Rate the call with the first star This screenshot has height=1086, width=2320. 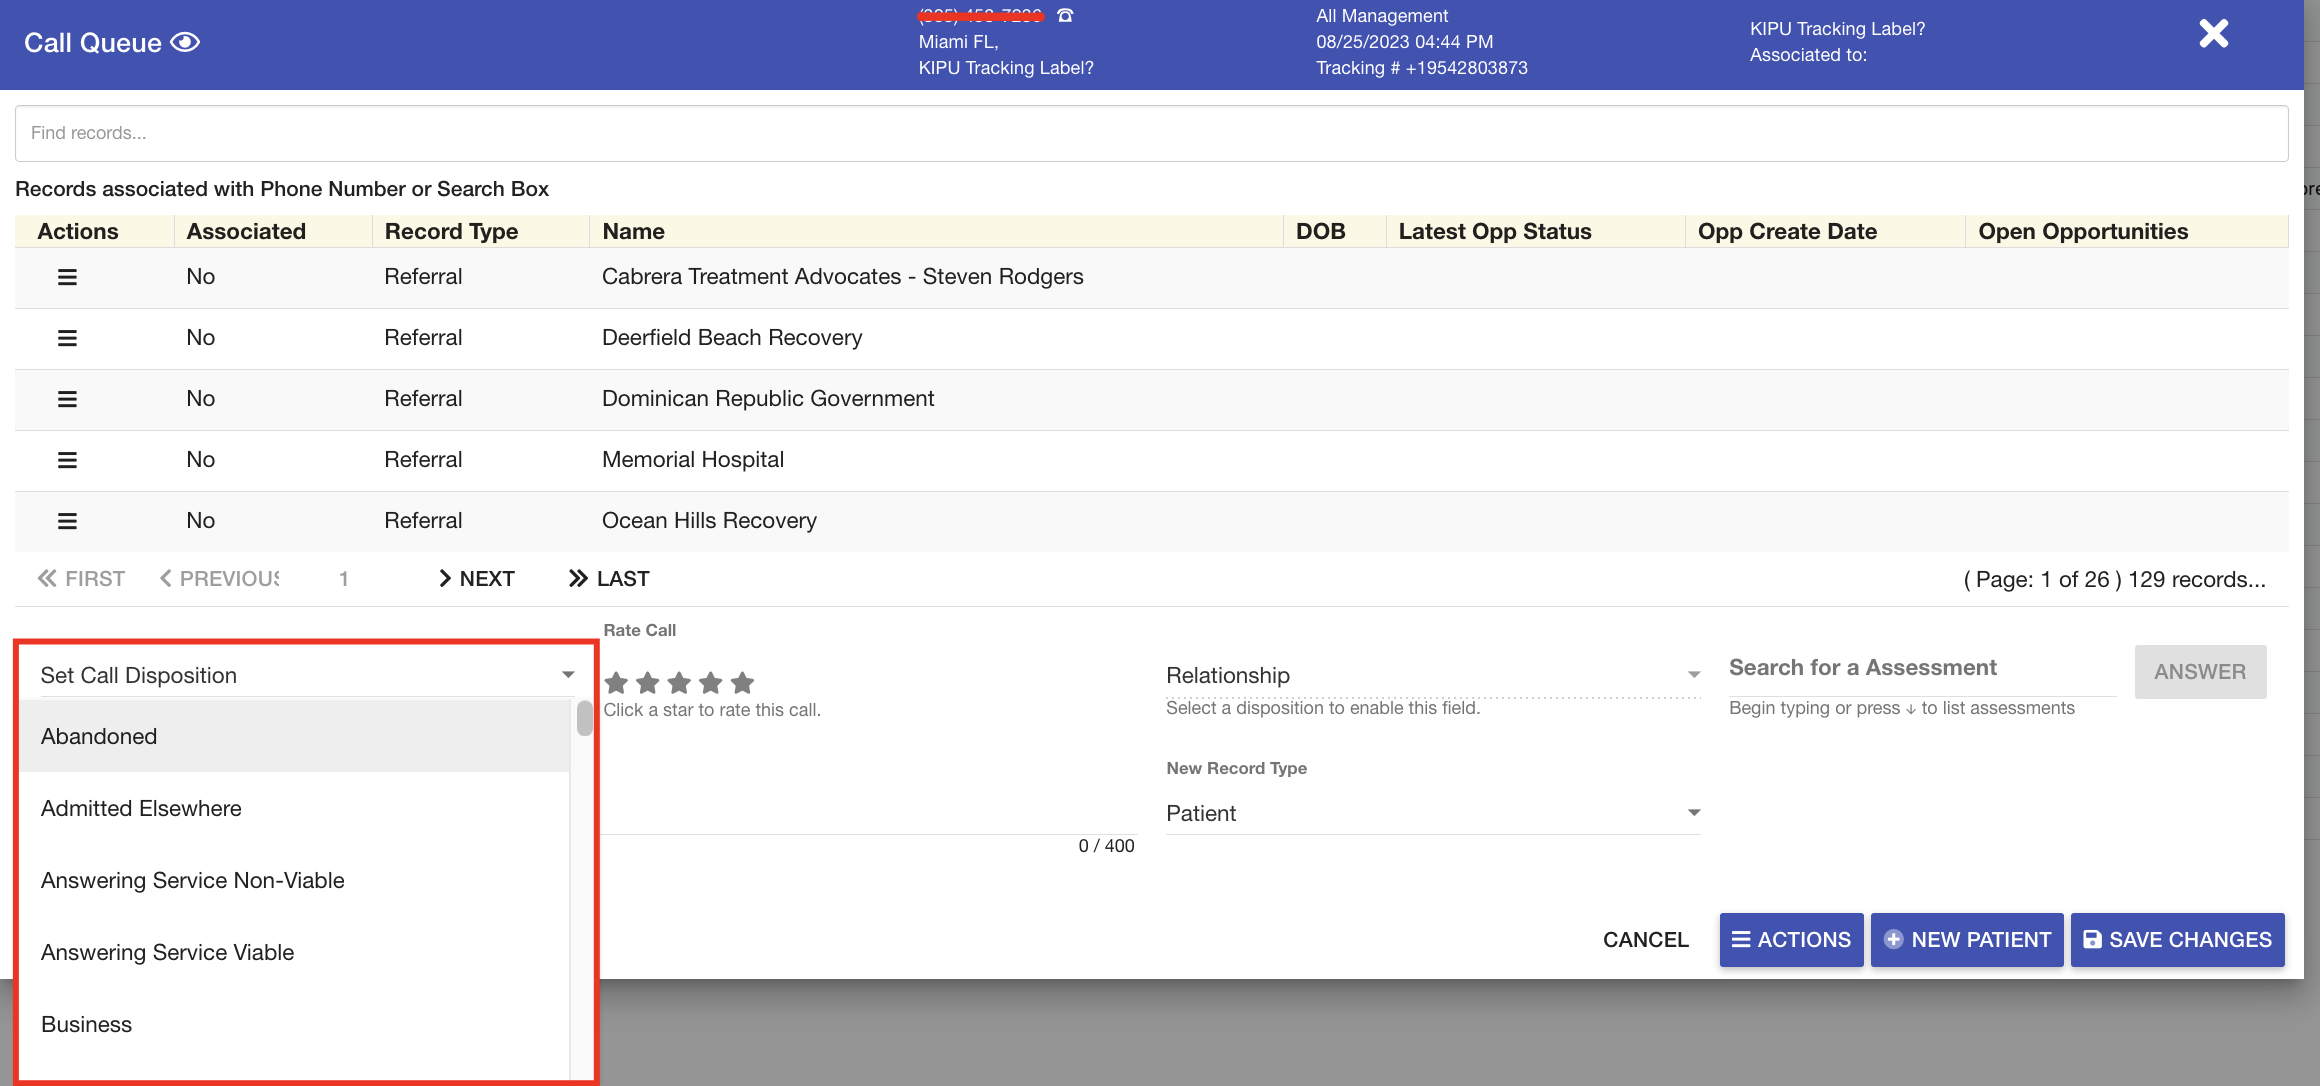click(617, 683)
